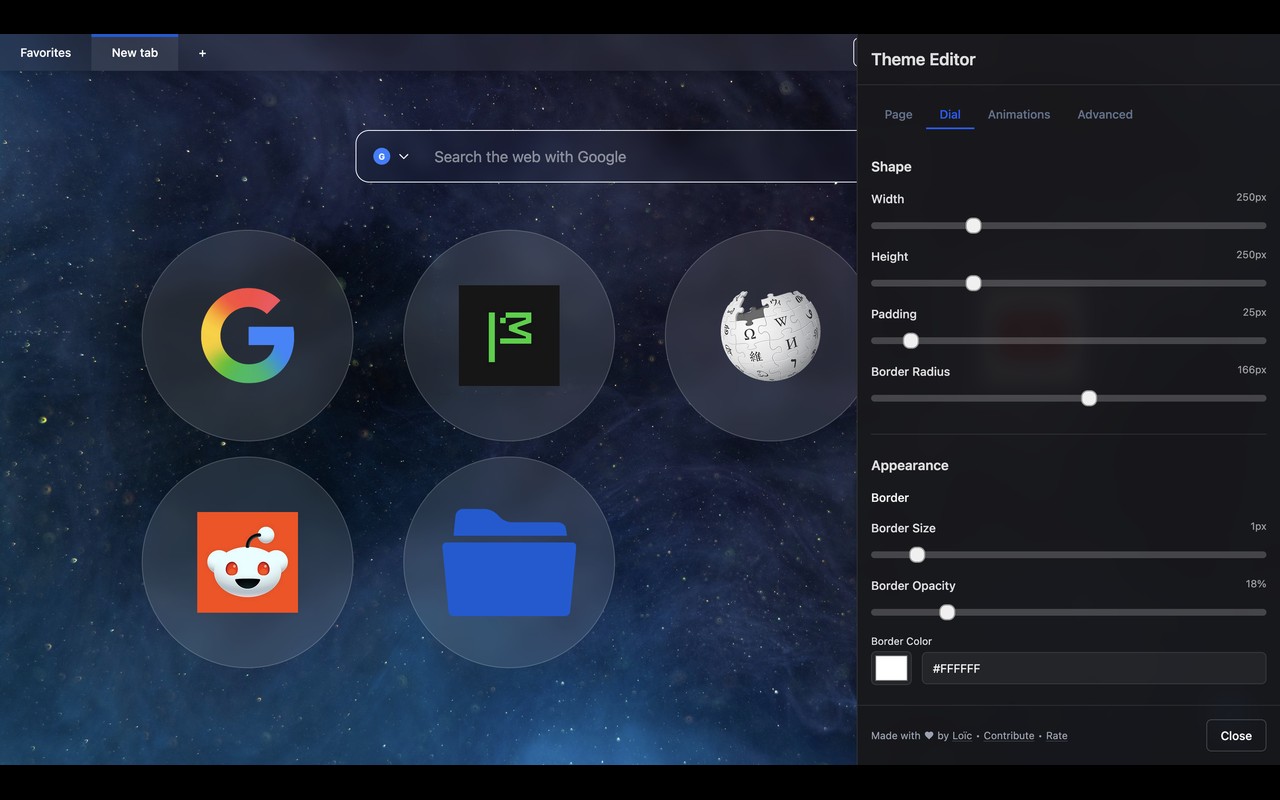The image size is (1280, 800).
Task: Click the Google search engine icon
Action: [x=381, y=156]
